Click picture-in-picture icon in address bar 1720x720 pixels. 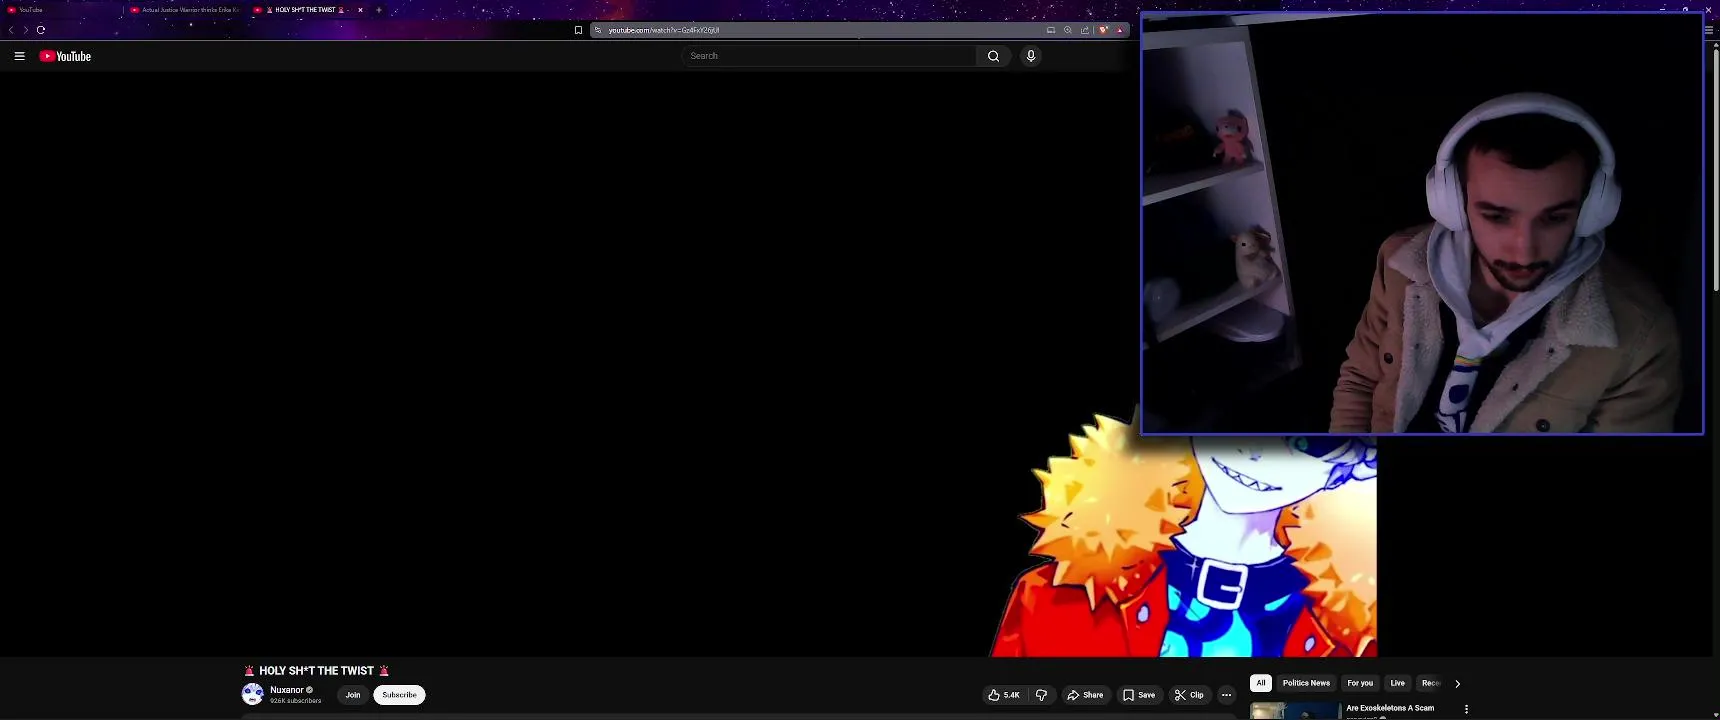(1051, 30)
